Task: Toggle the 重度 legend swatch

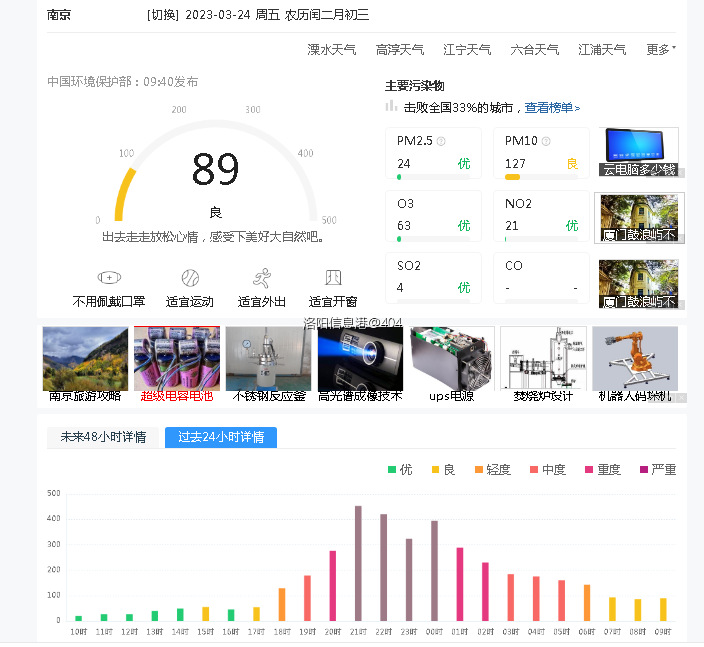Action: pos(589,470)
